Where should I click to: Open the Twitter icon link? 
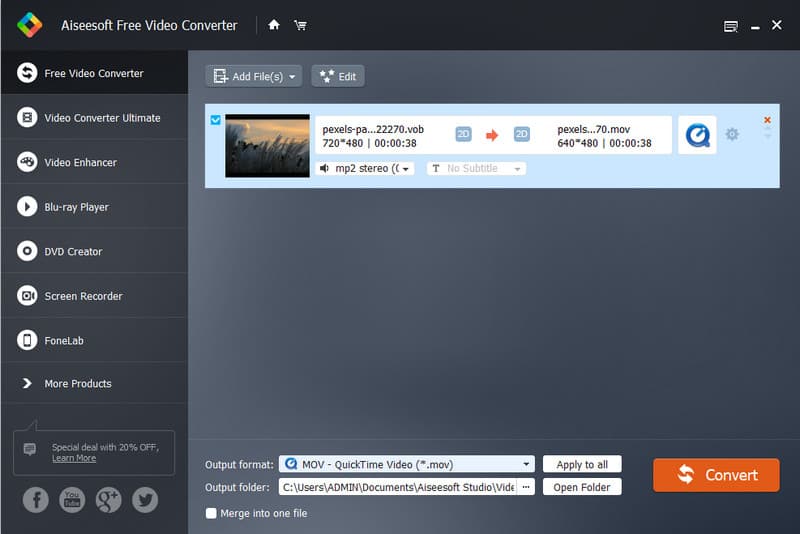point(145,500)
